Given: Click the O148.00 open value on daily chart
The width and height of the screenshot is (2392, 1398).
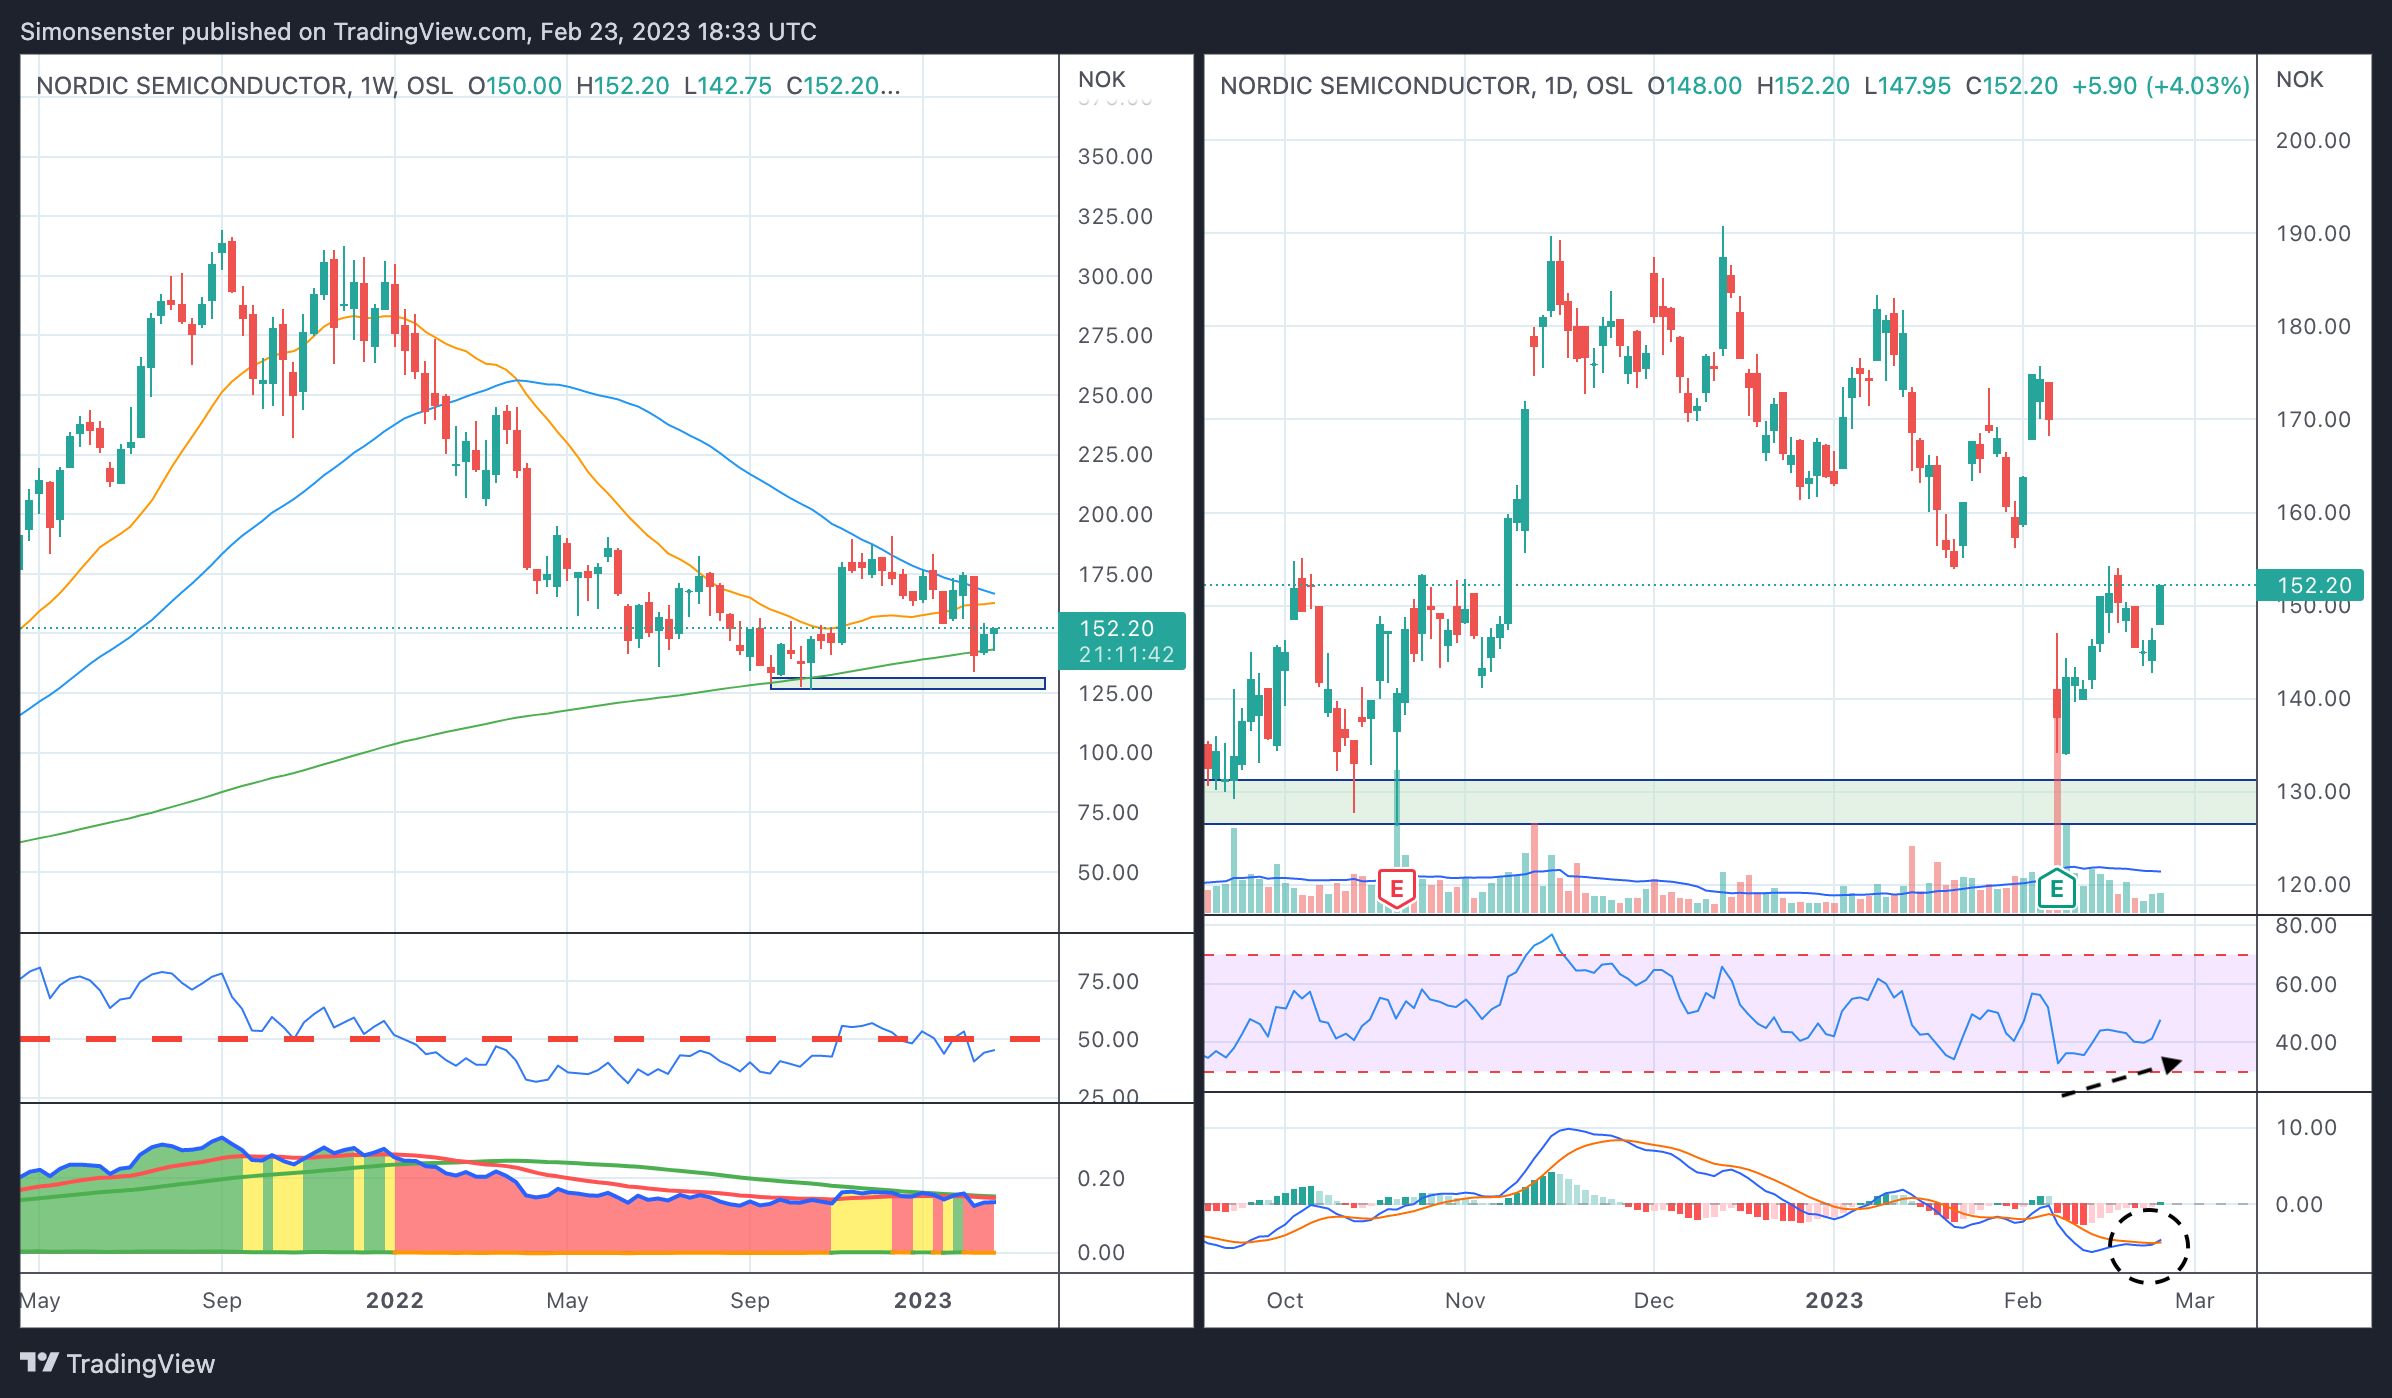Looking at the screenshot, I should (x=1695, y=86).
